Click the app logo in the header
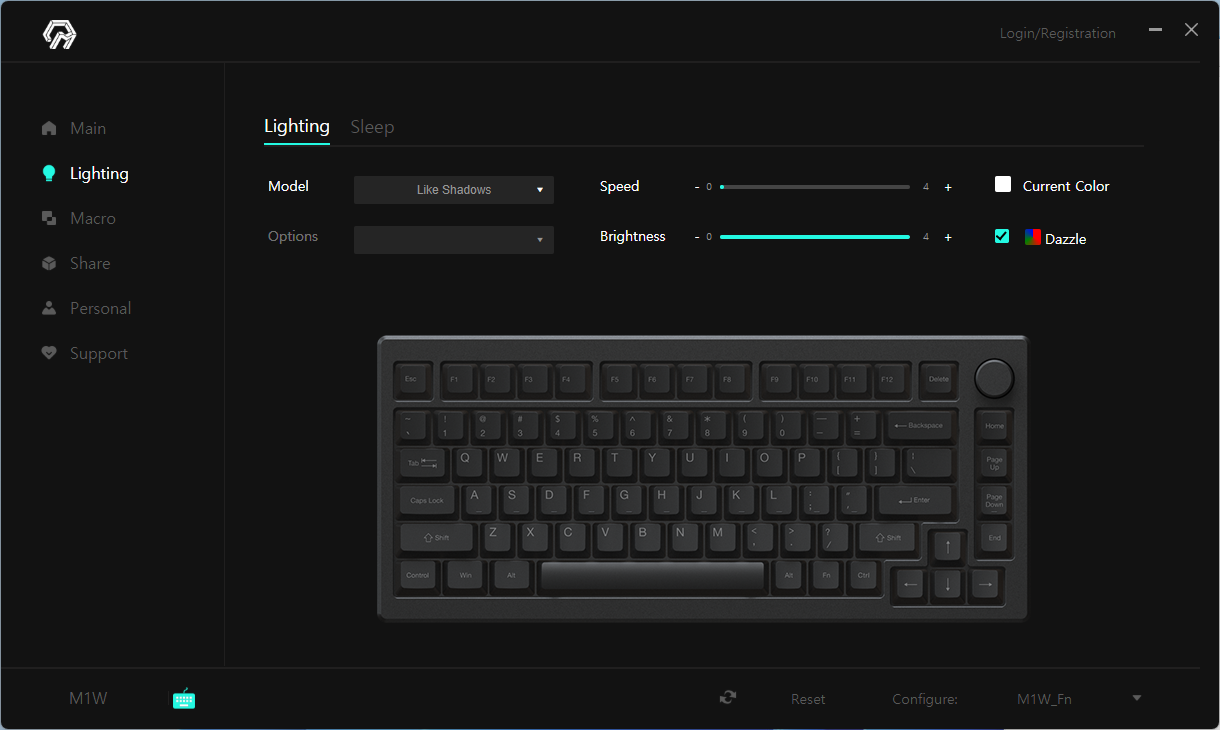 59,34
